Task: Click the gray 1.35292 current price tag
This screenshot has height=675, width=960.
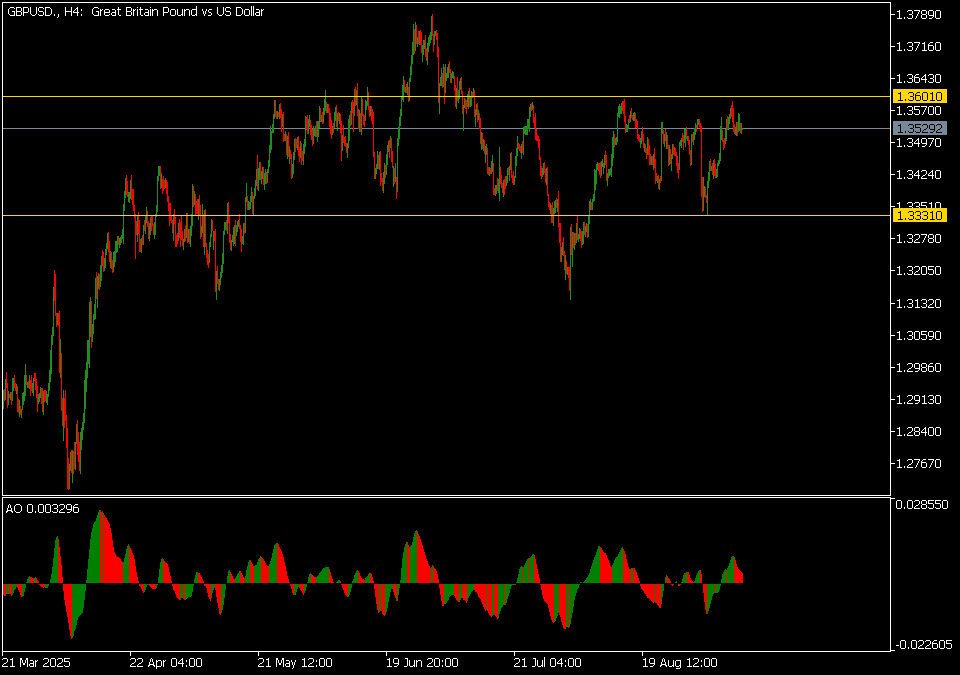Action: point(920,128)
